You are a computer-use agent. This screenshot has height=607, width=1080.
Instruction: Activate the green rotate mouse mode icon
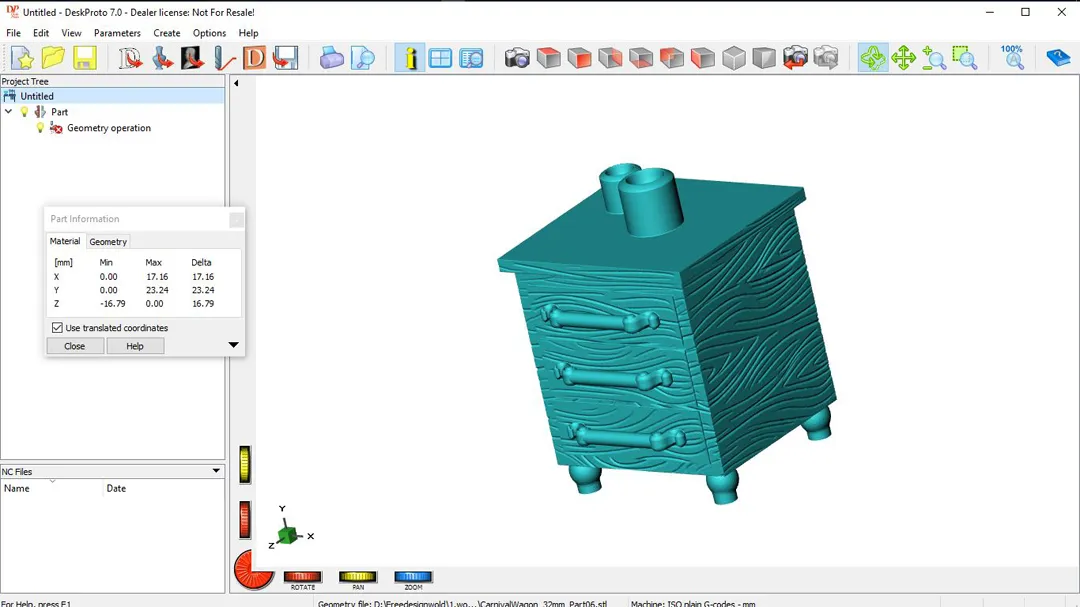tap(873, 58)
